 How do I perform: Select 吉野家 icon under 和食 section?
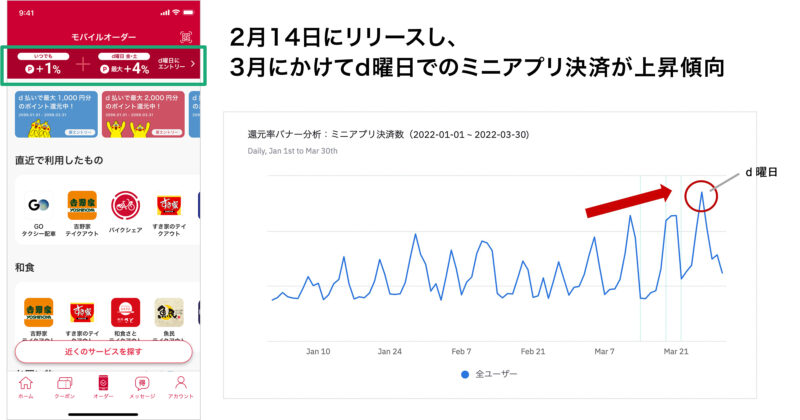tap(38, 312)
